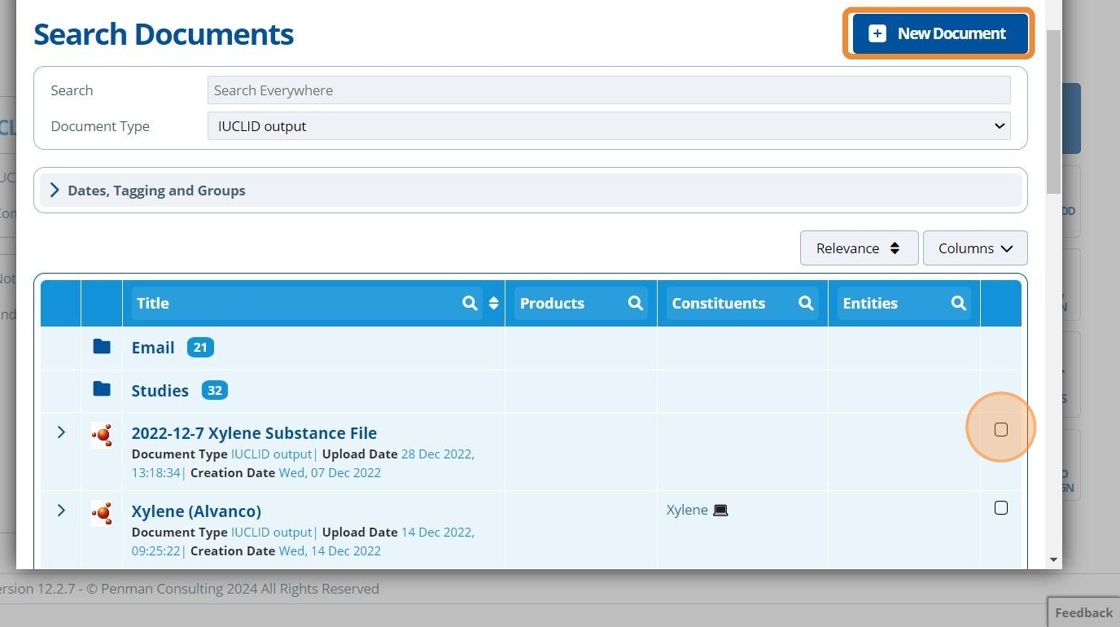Viewport: 1120px width, 627px height.
Task: Click the Entities column search icon
Action: pyautogui.click(x=959, y=303)
